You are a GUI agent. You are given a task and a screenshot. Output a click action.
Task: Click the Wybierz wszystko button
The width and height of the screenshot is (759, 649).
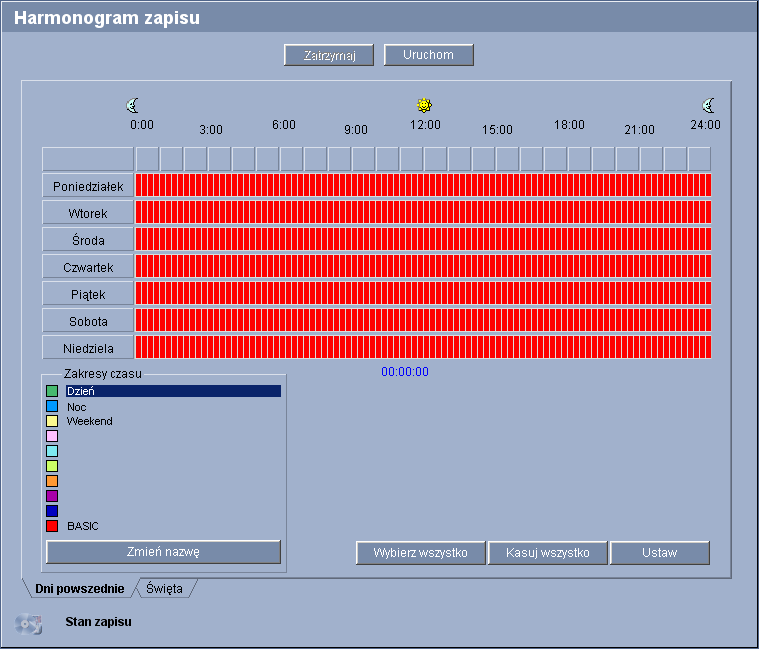point(421,553)
